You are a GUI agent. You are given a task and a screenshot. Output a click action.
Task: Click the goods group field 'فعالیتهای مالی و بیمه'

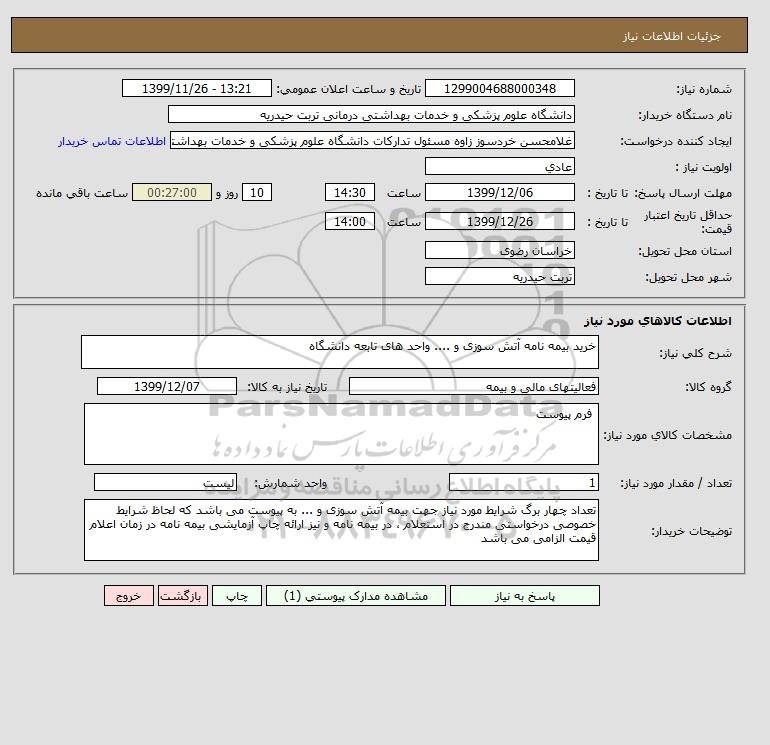(473, 386)
